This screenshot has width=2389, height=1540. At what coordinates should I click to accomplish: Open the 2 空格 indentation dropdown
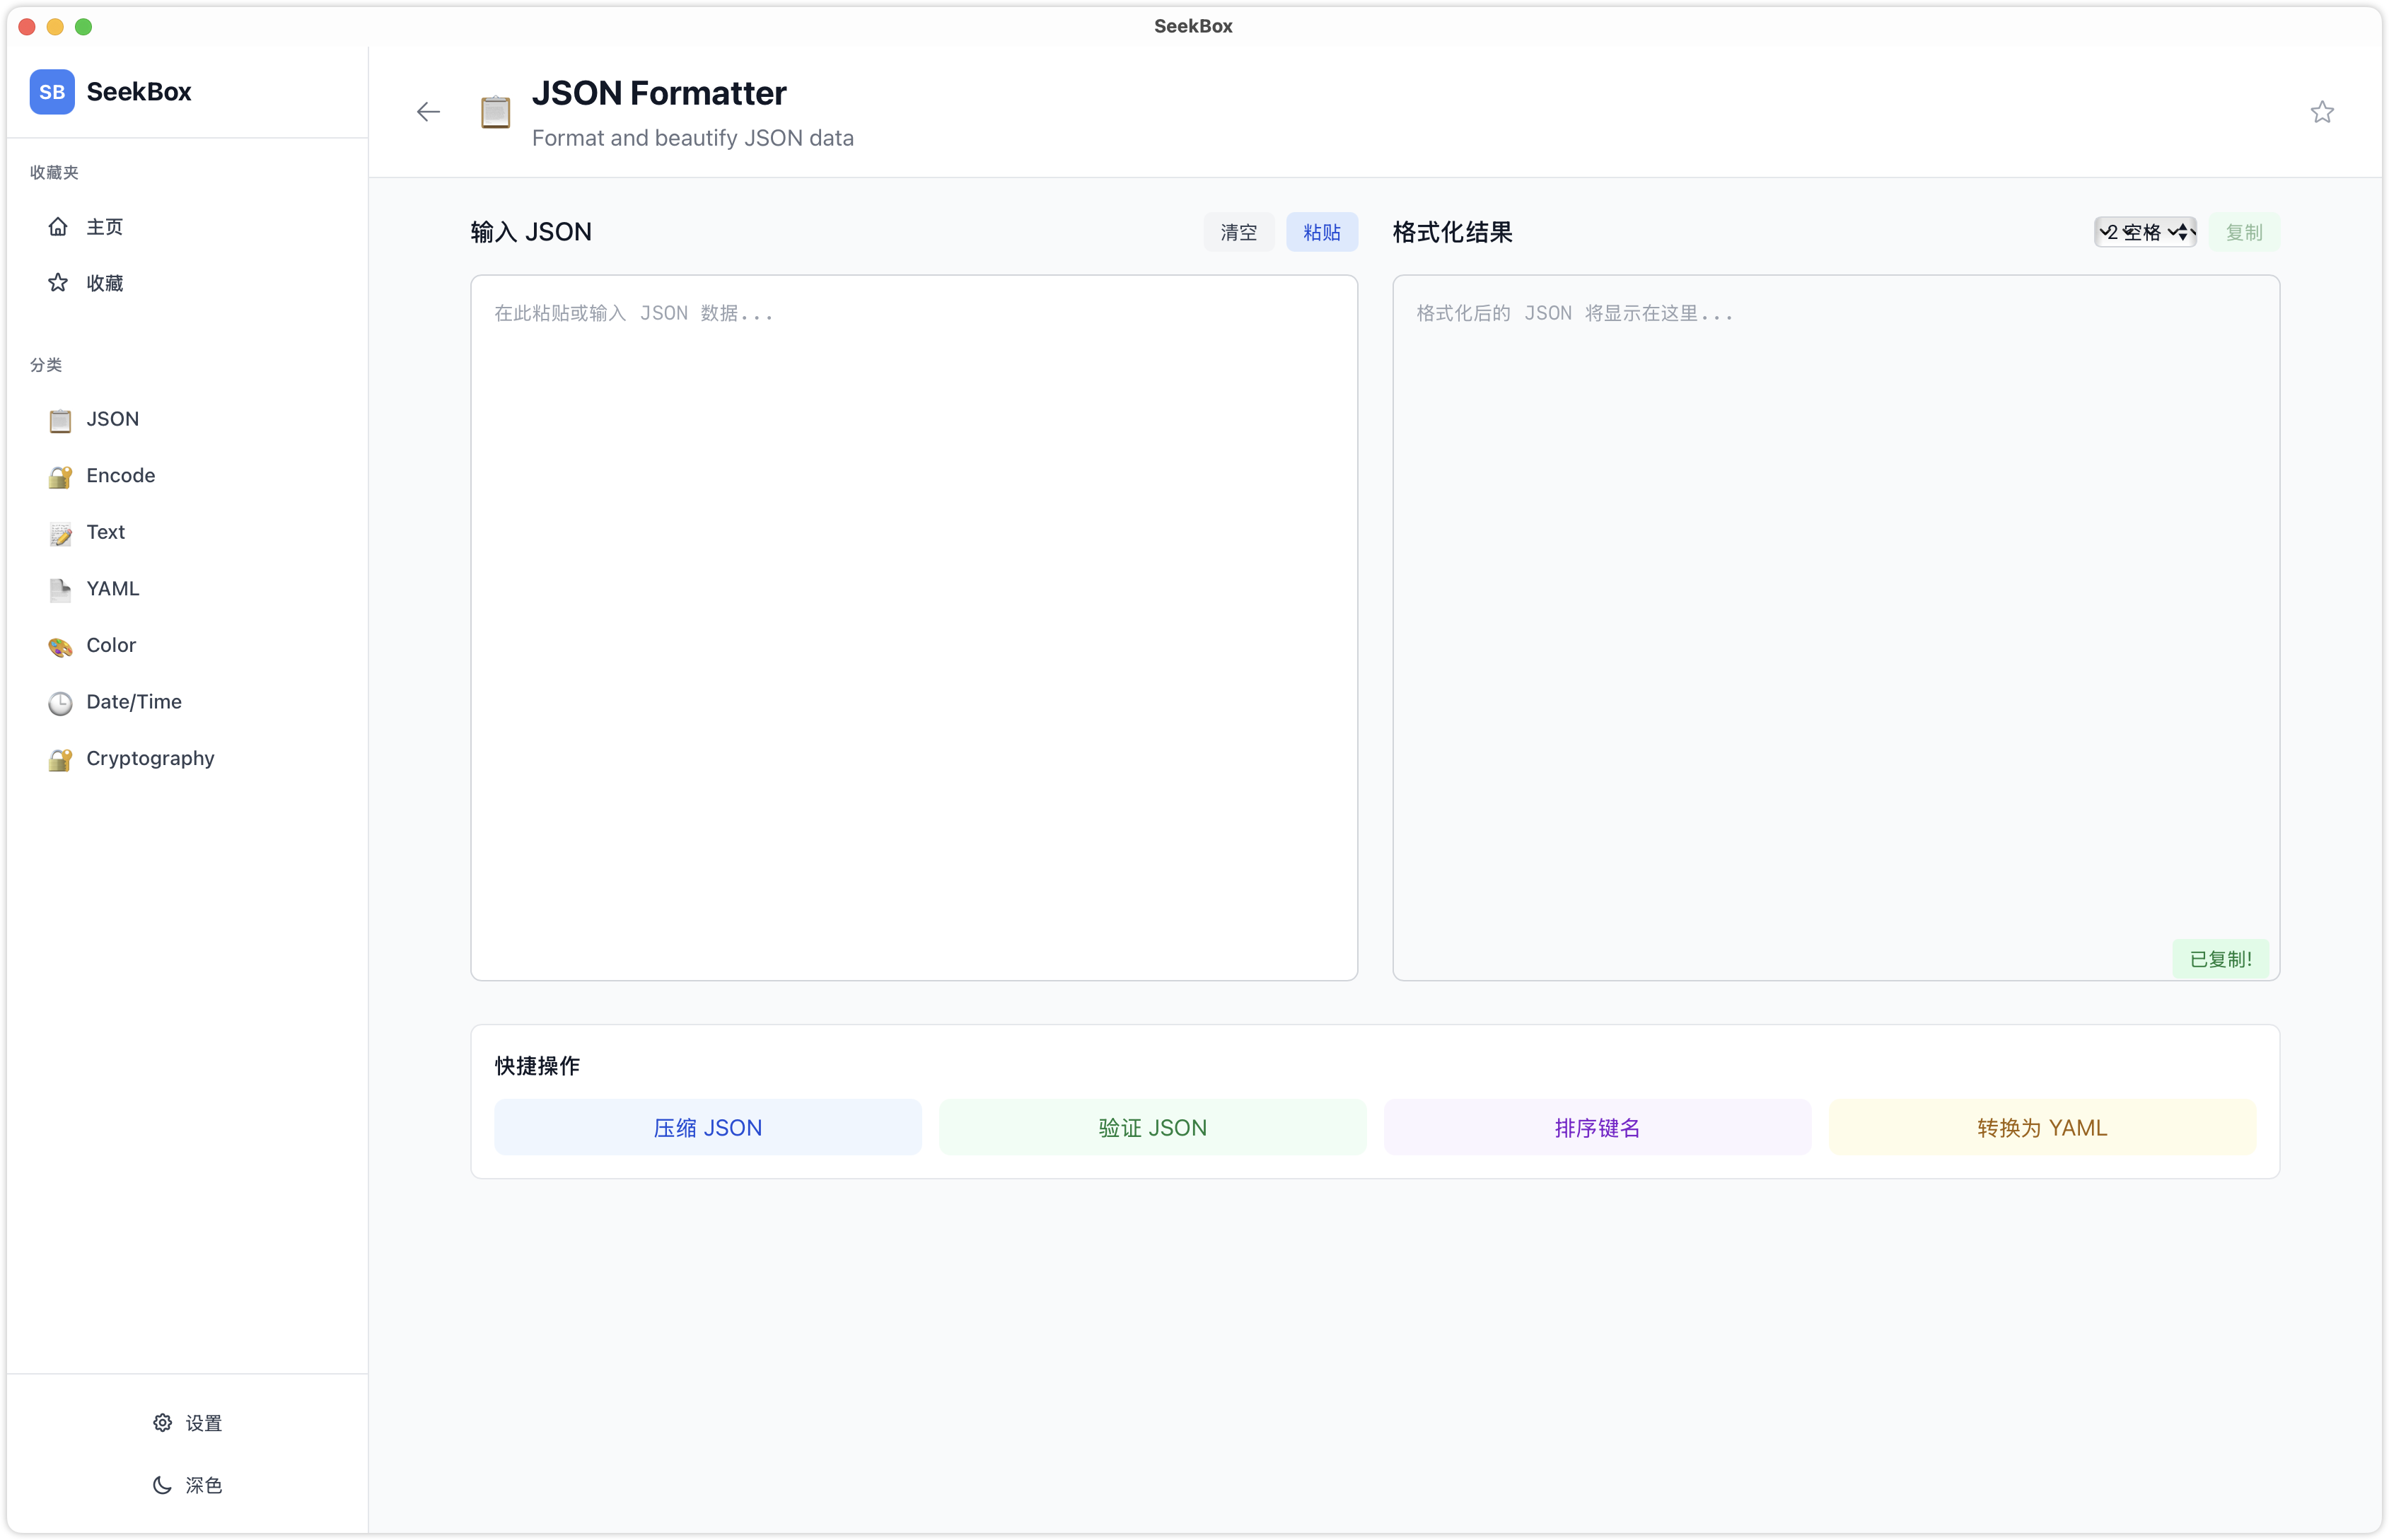2145,232
